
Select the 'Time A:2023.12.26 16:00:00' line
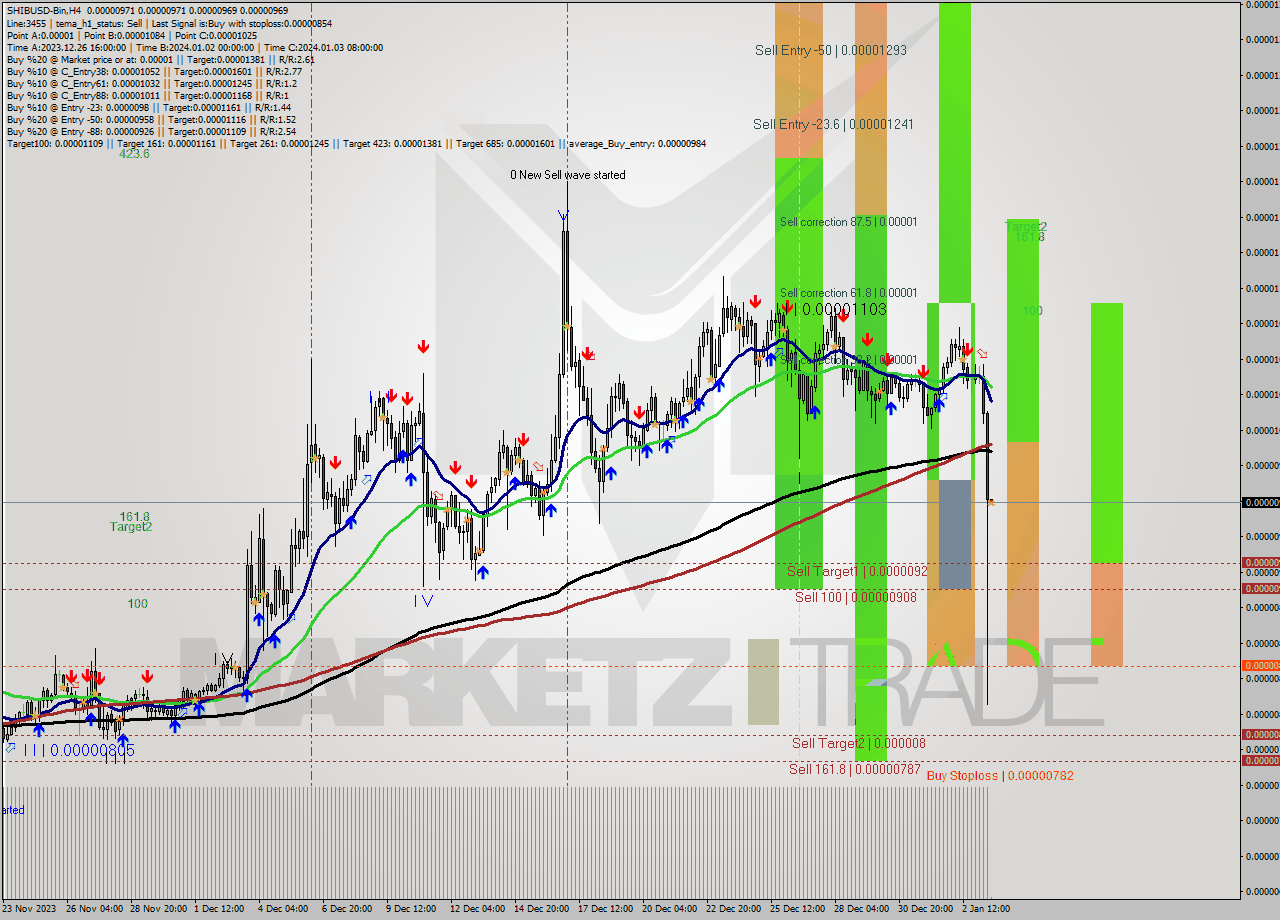(x=195, y=47)
